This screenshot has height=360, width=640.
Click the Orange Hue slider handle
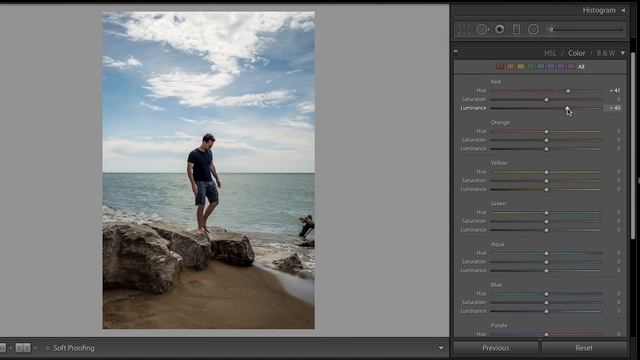point(547,131)
